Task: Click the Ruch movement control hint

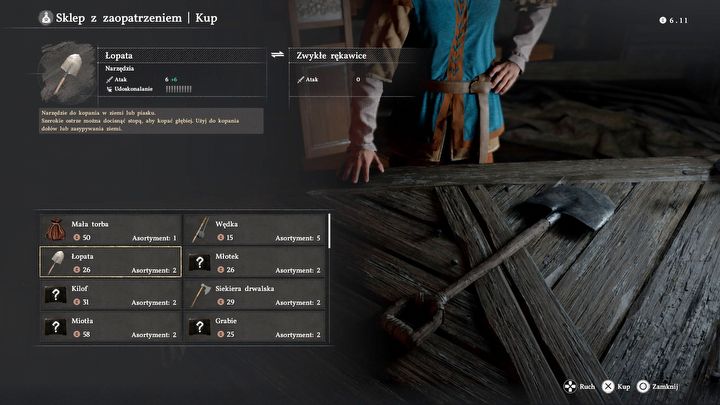Action: coord(579,387)
